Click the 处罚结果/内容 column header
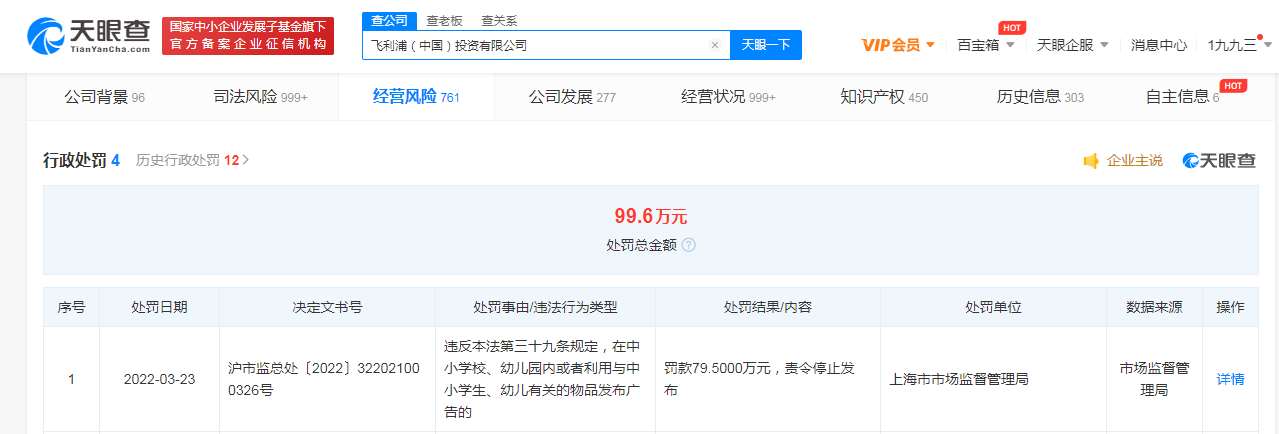This screenshot has width=1279, height=434. click(x=768, y=307)
